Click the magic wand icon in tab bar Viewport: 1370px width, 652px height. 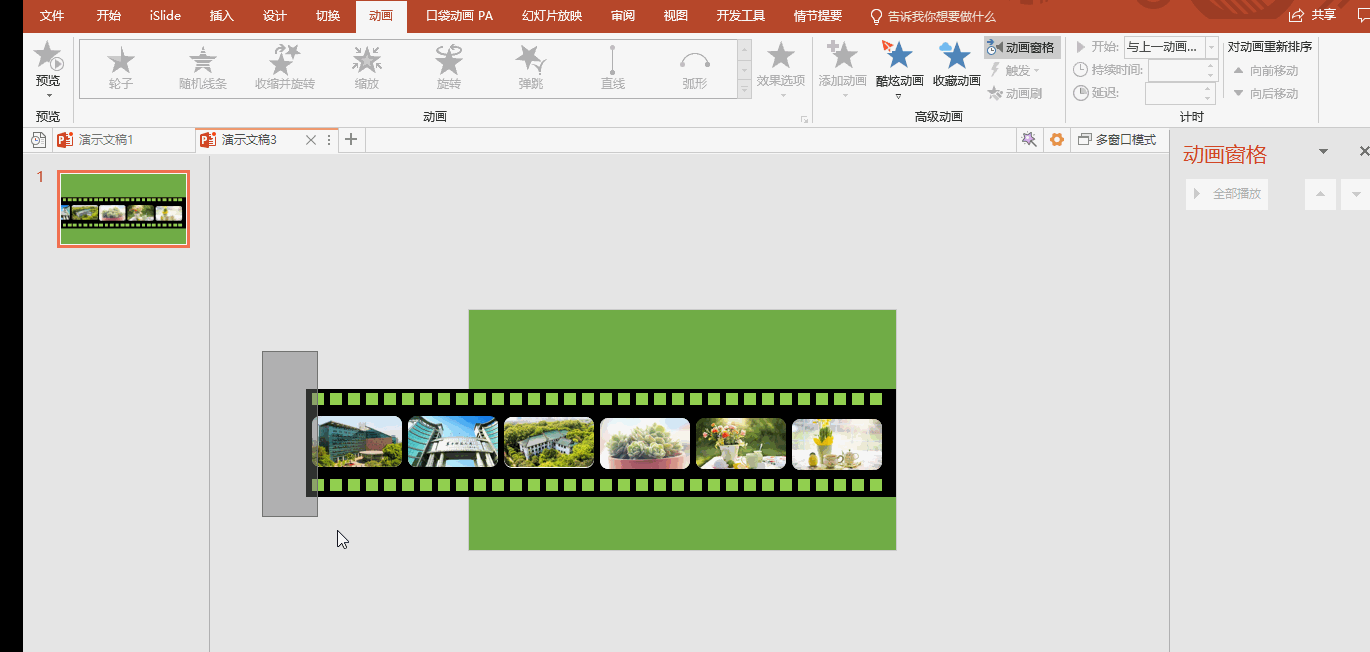coord(1028,140)
